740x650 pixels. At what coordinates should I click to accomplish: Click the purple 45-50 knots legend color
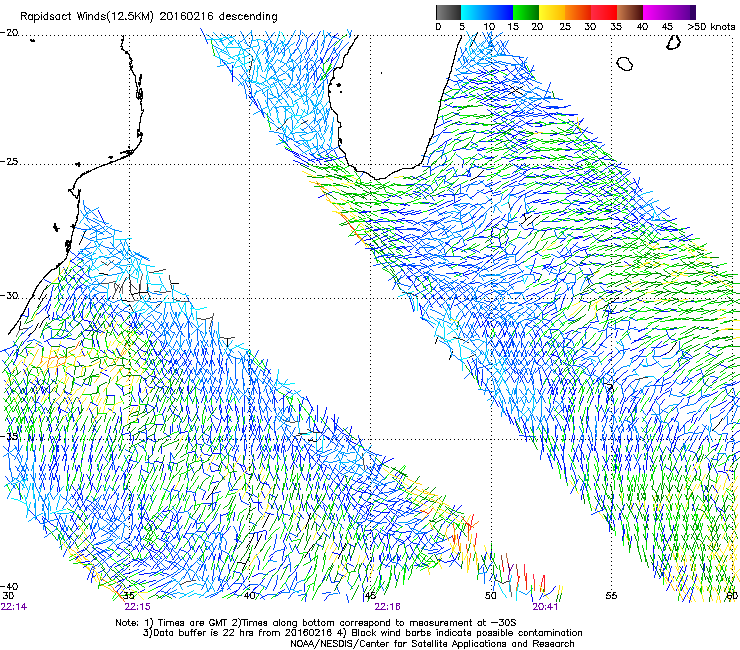coord(682,12)
